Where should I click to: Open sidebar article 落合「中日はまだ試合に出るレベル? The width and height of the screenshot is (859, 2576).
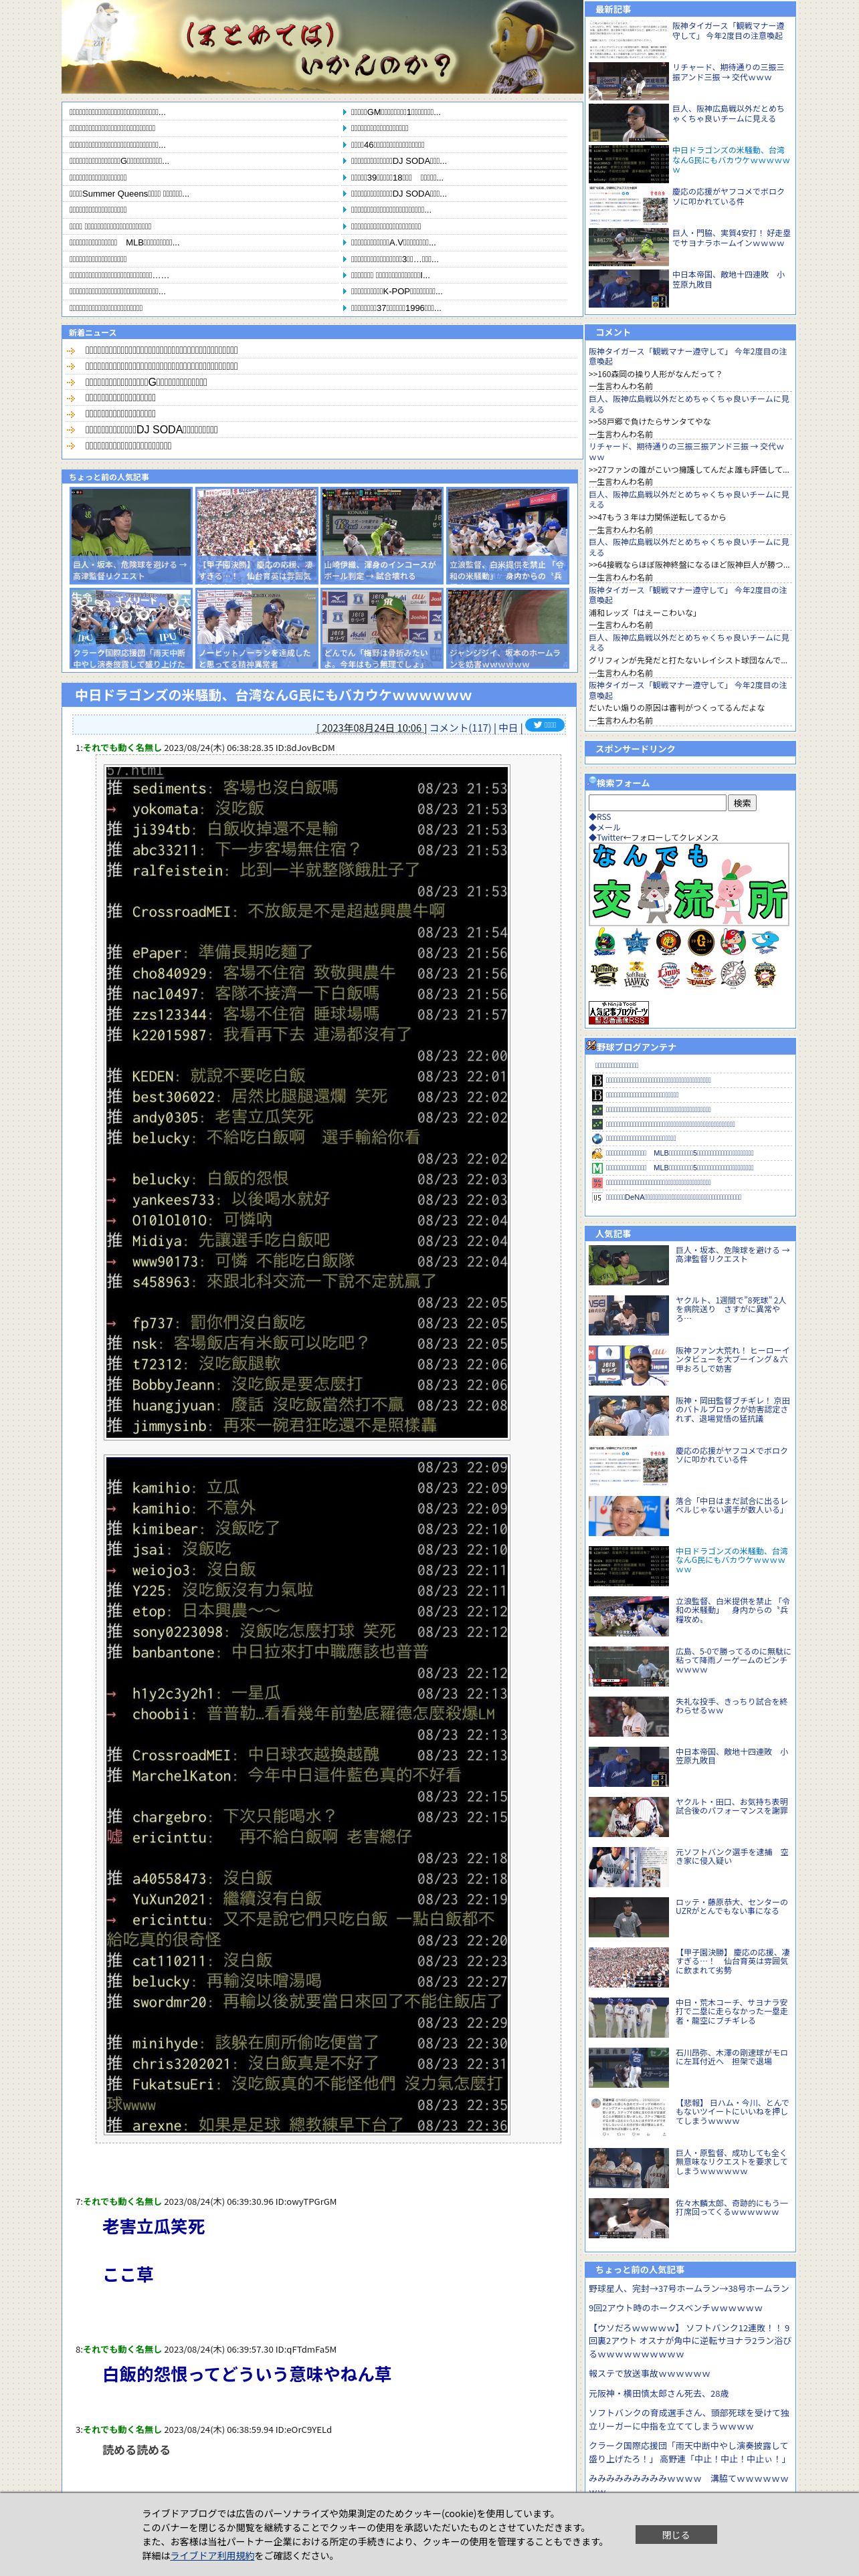(x=731, y=1505)
